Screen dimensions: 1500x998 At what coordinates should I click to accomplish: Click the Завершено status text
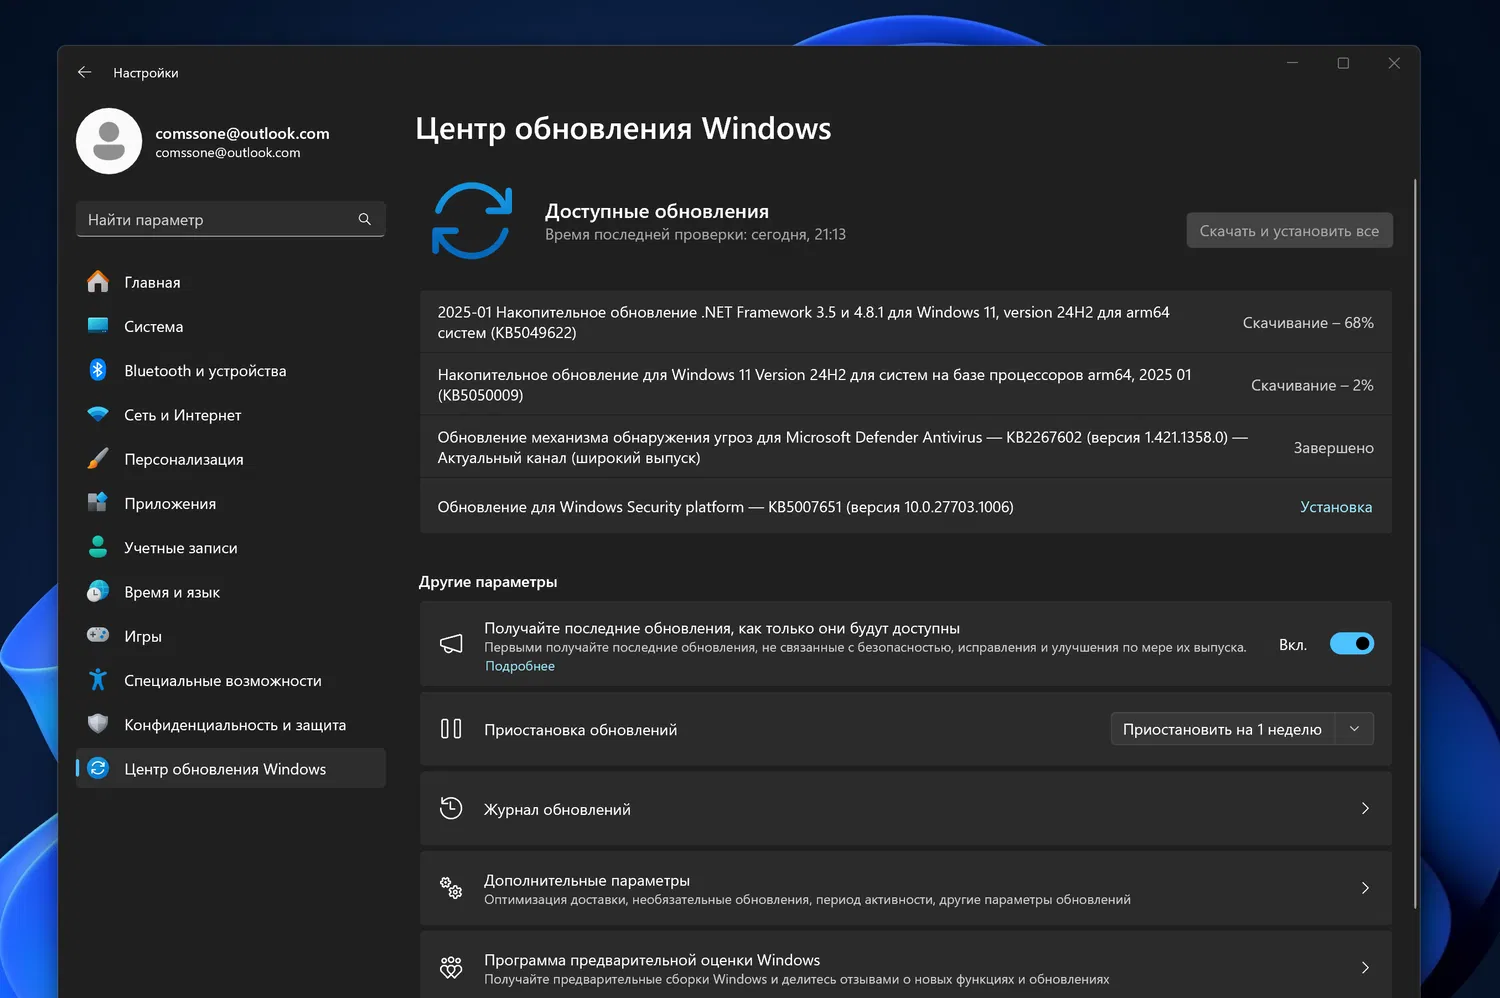1334,448
